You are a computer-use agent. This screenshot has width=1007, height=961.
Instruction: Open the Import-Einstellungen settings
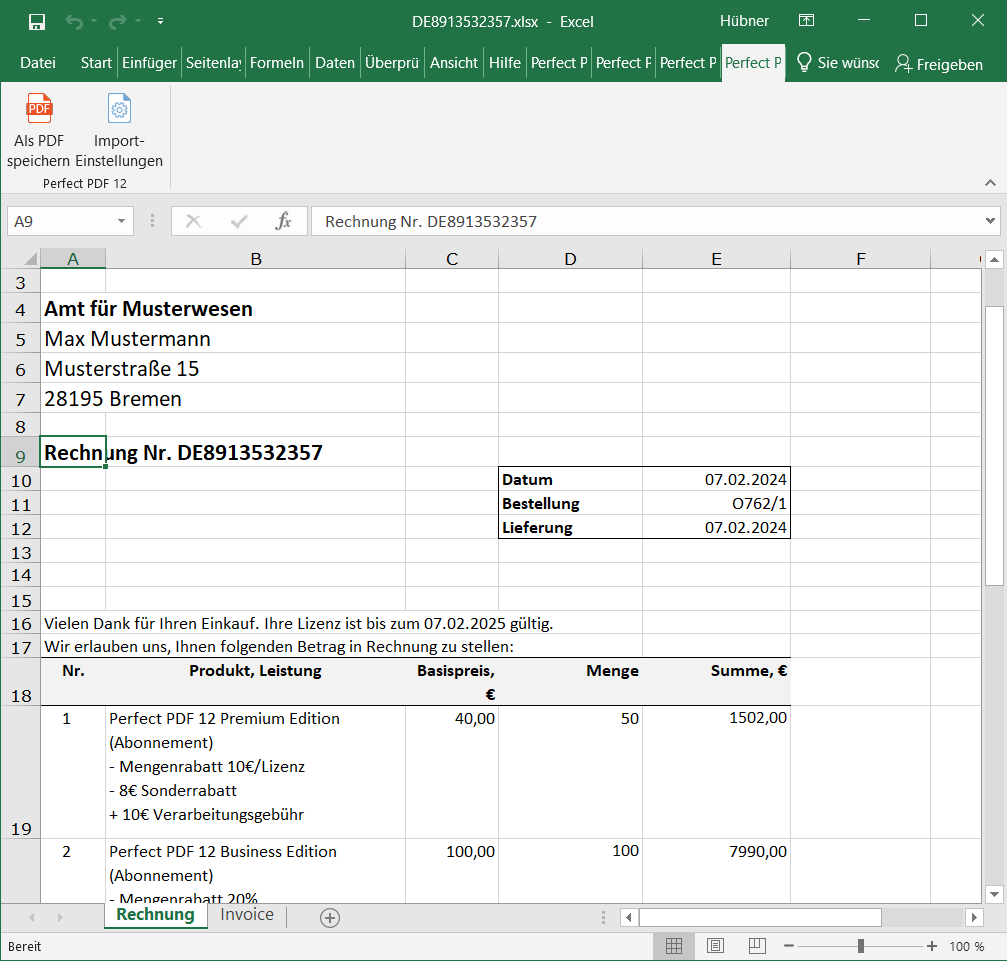[x=118, y=125]
